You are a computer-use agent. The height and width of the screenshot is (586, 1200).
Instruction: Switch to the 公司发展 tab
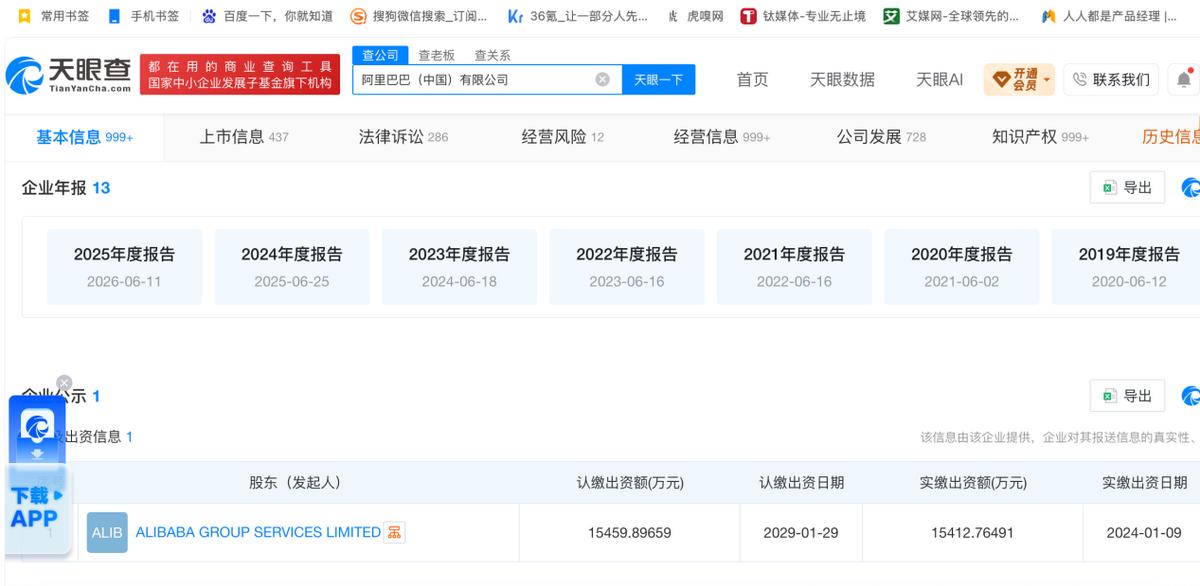click(x=881, y=137)
